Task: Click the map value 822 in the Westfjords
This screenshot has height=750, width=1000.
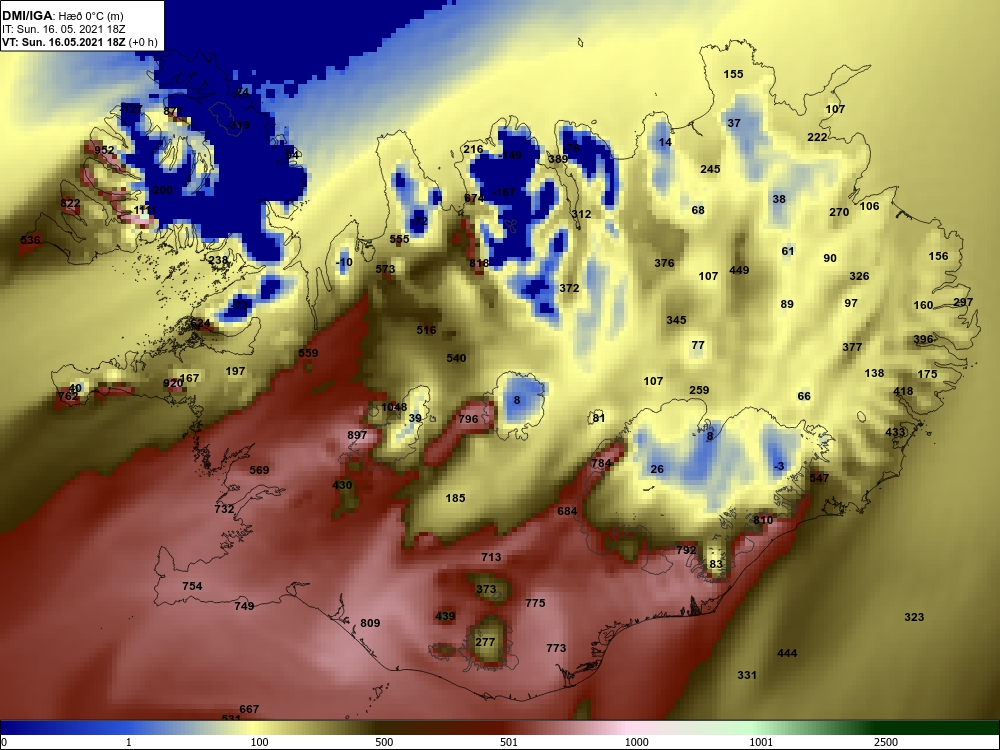Action: click(x=70, y=203)
